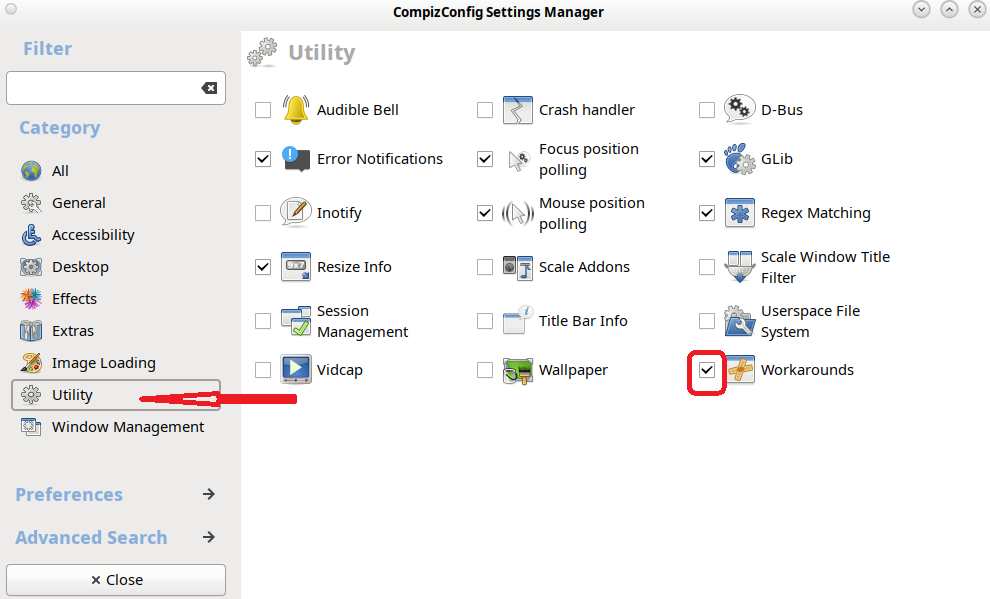Enable the Scale Addons checkbox

pyautogui.click(x=485, y=267)
